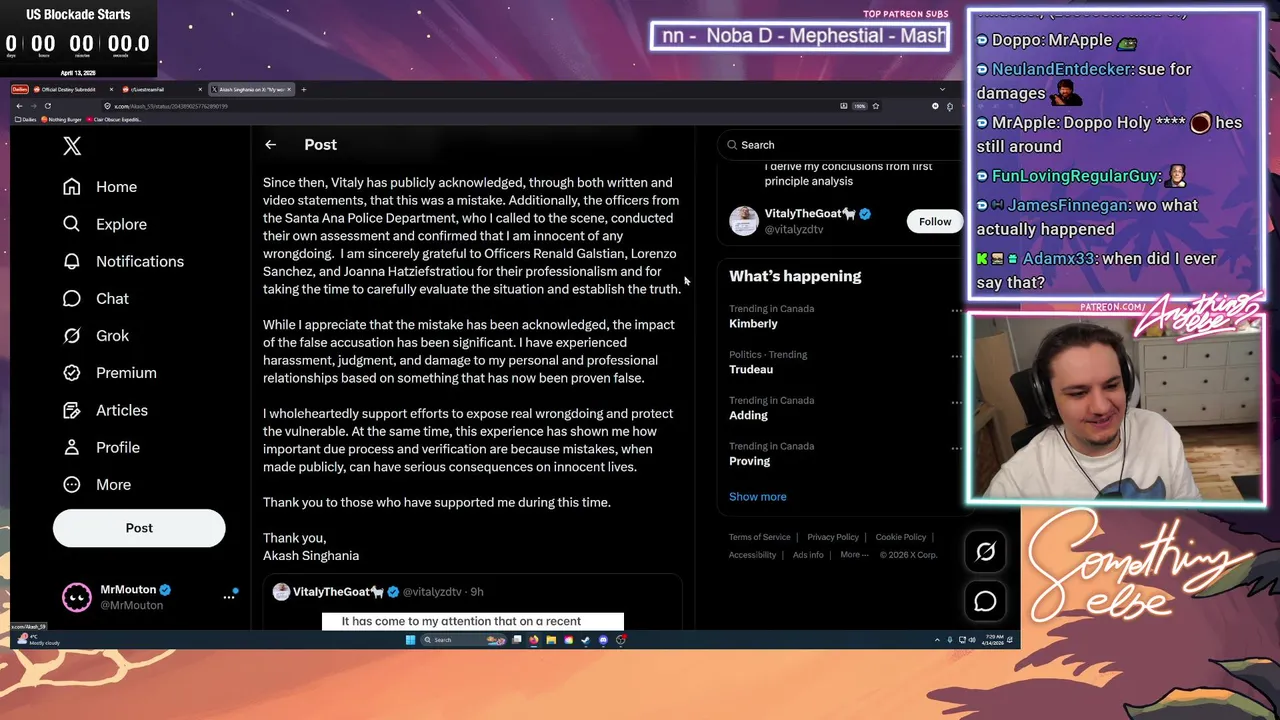Open Privacy Policy link
Image resolution: width=1280 pixels, height=720 pixels.
click(x=833, y=537)
